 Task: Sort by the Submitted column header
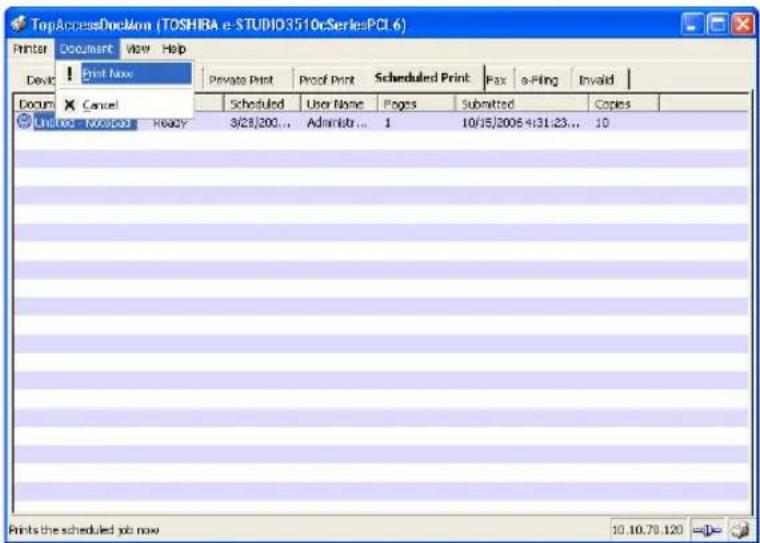pos(522,104)
